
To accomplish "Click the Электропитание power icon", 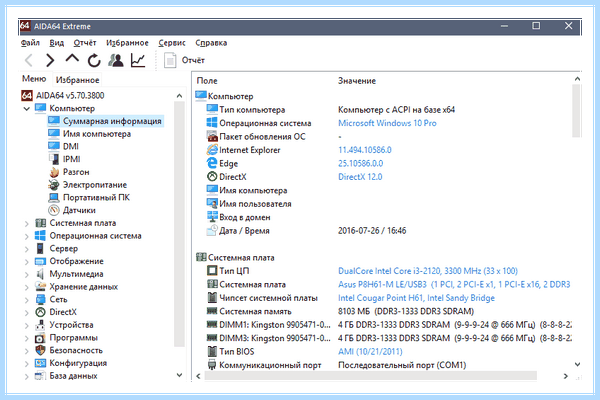I will (x=54, y=185).
